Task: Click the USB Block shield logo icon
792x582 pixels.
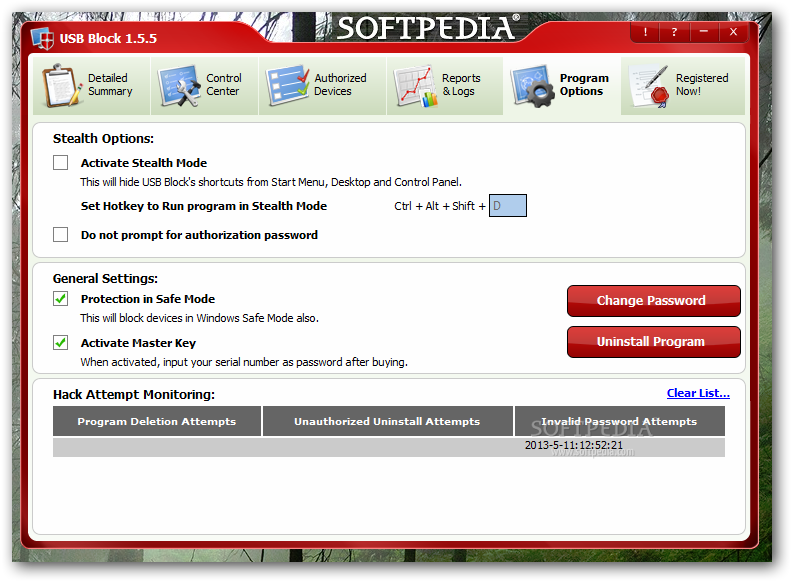Action: [x=42, y=38]
